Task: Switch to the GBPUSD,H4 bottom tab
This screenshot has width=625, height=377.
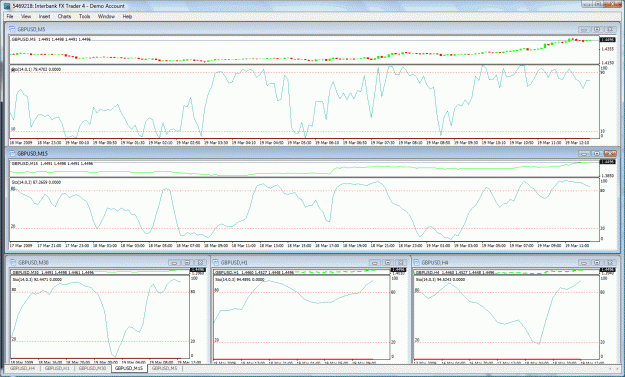Action: (x=22, y=368)
